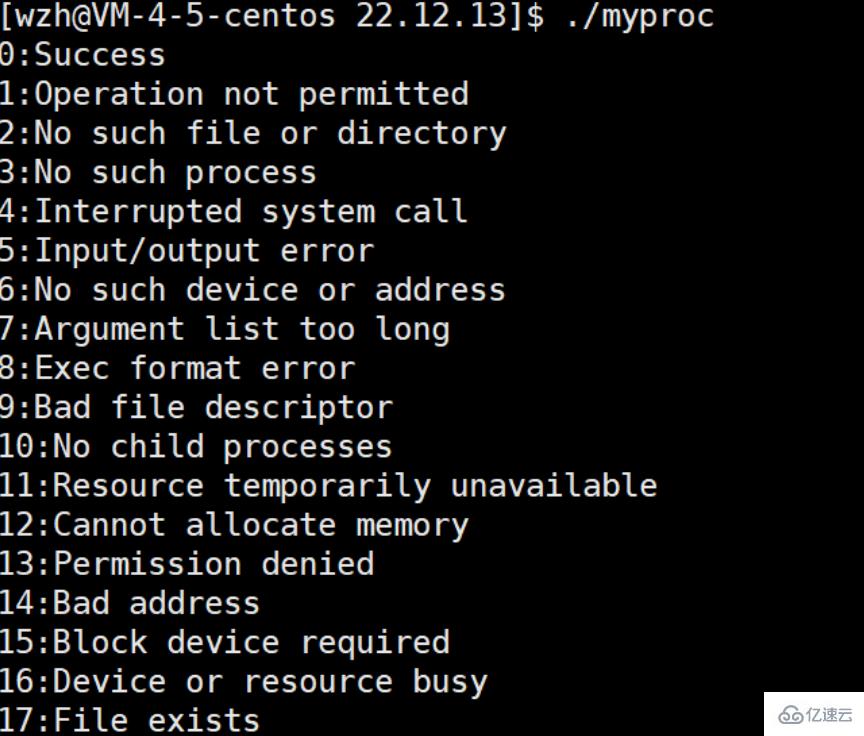Image resolution: width=864 pixels, height=736 pixels.
Task: Click "Resource temporarily unavailable" line
Action: point(329,485)
